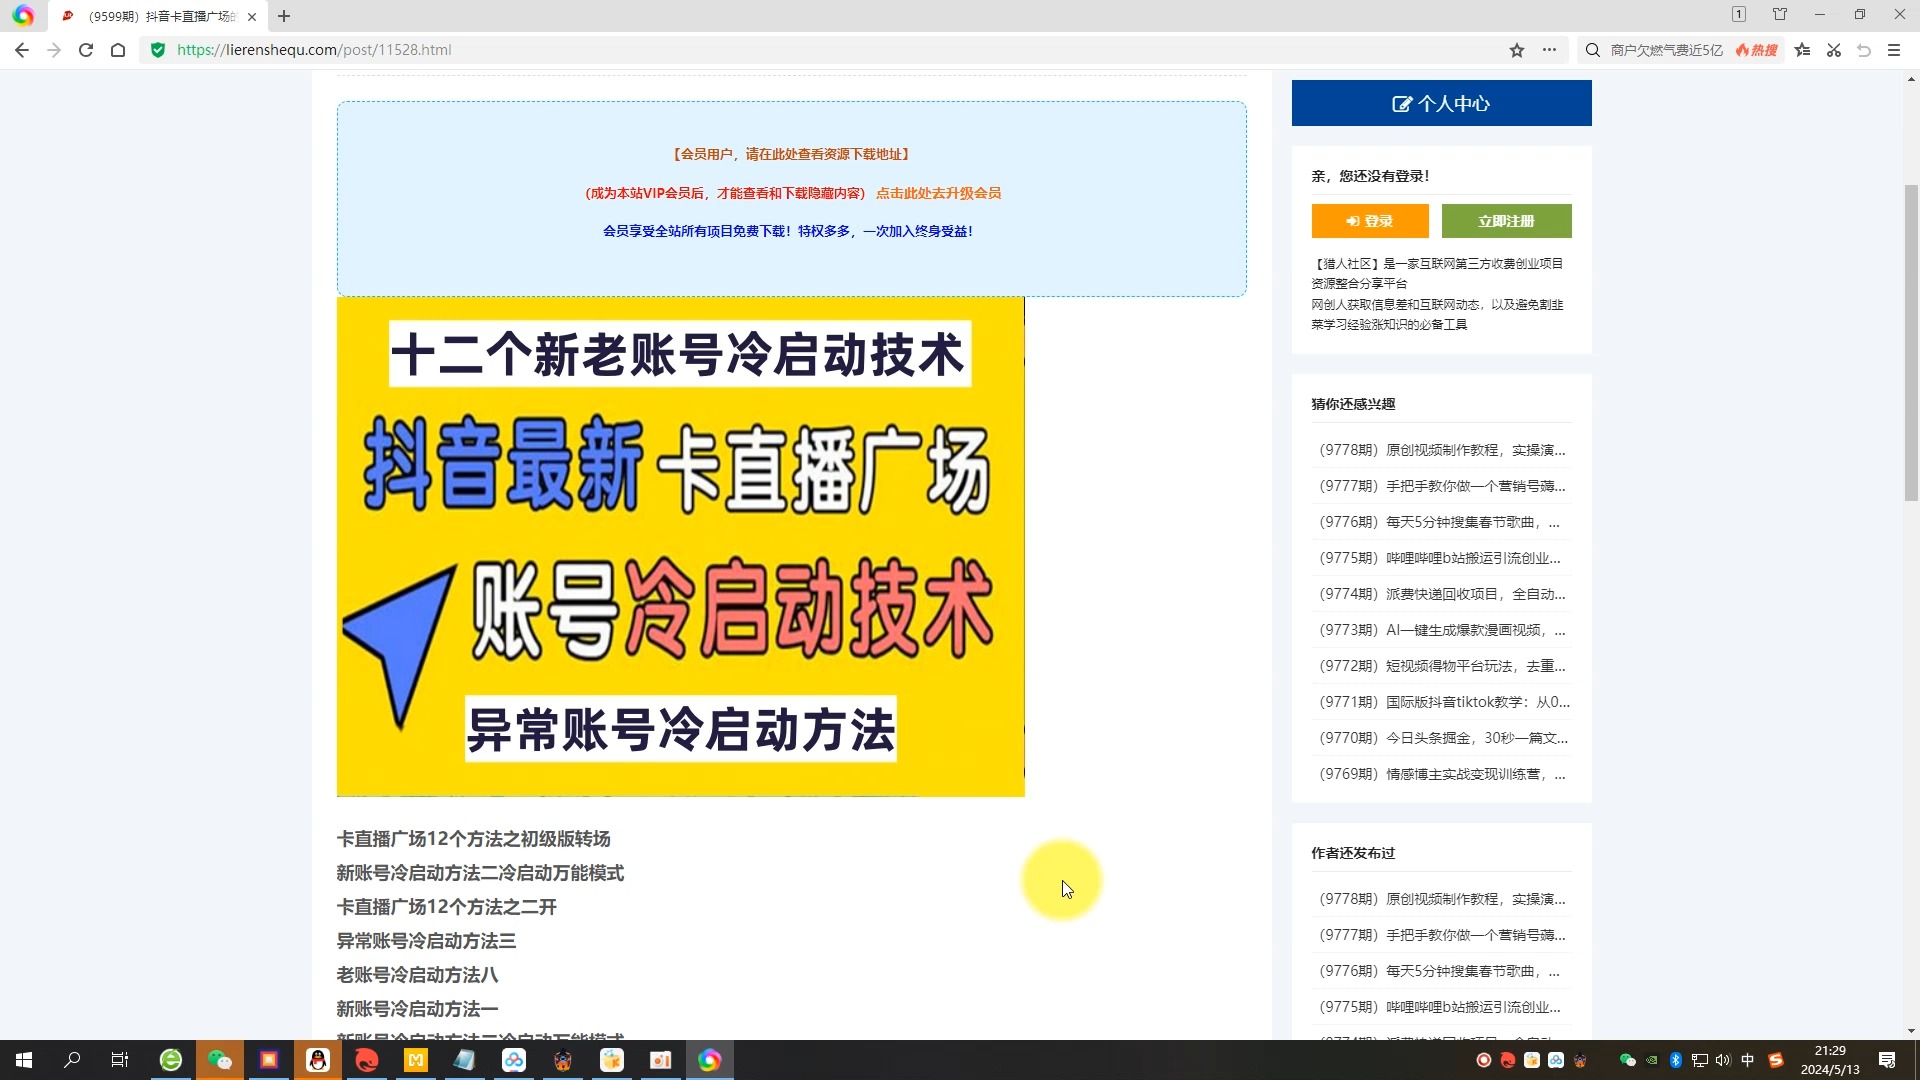
Task: Open the browser main hamburger menu
Action: click(x=1894, y=50)
